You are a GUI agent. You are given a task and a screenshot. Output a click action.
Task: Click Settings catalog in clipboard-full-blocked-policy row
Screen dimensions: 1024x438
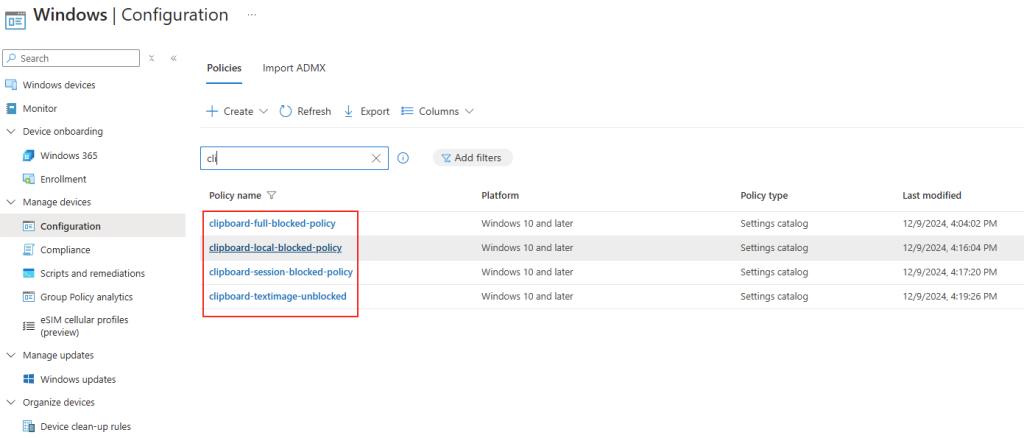pyautogui.click(x=775, y=223)
